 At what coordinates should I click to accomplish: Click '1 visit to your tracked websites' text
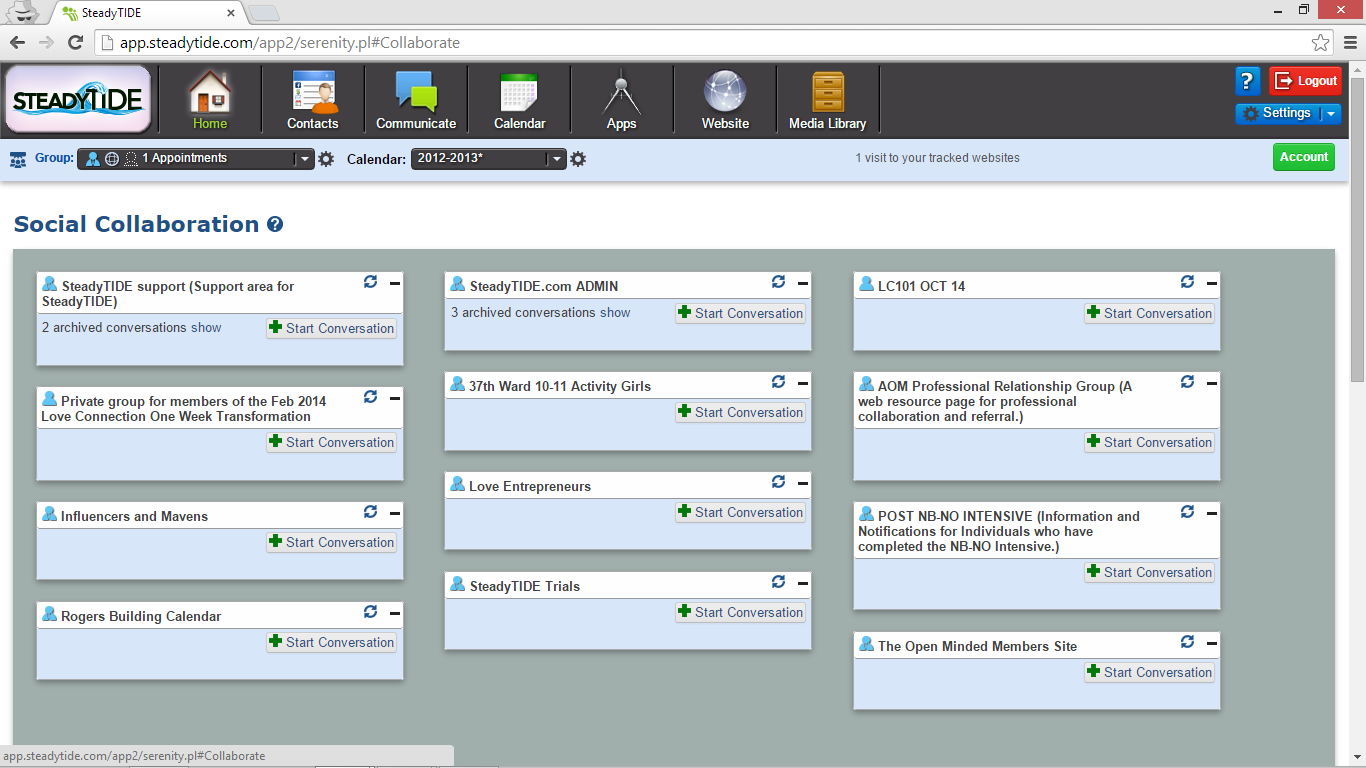[x=938, y=158]
